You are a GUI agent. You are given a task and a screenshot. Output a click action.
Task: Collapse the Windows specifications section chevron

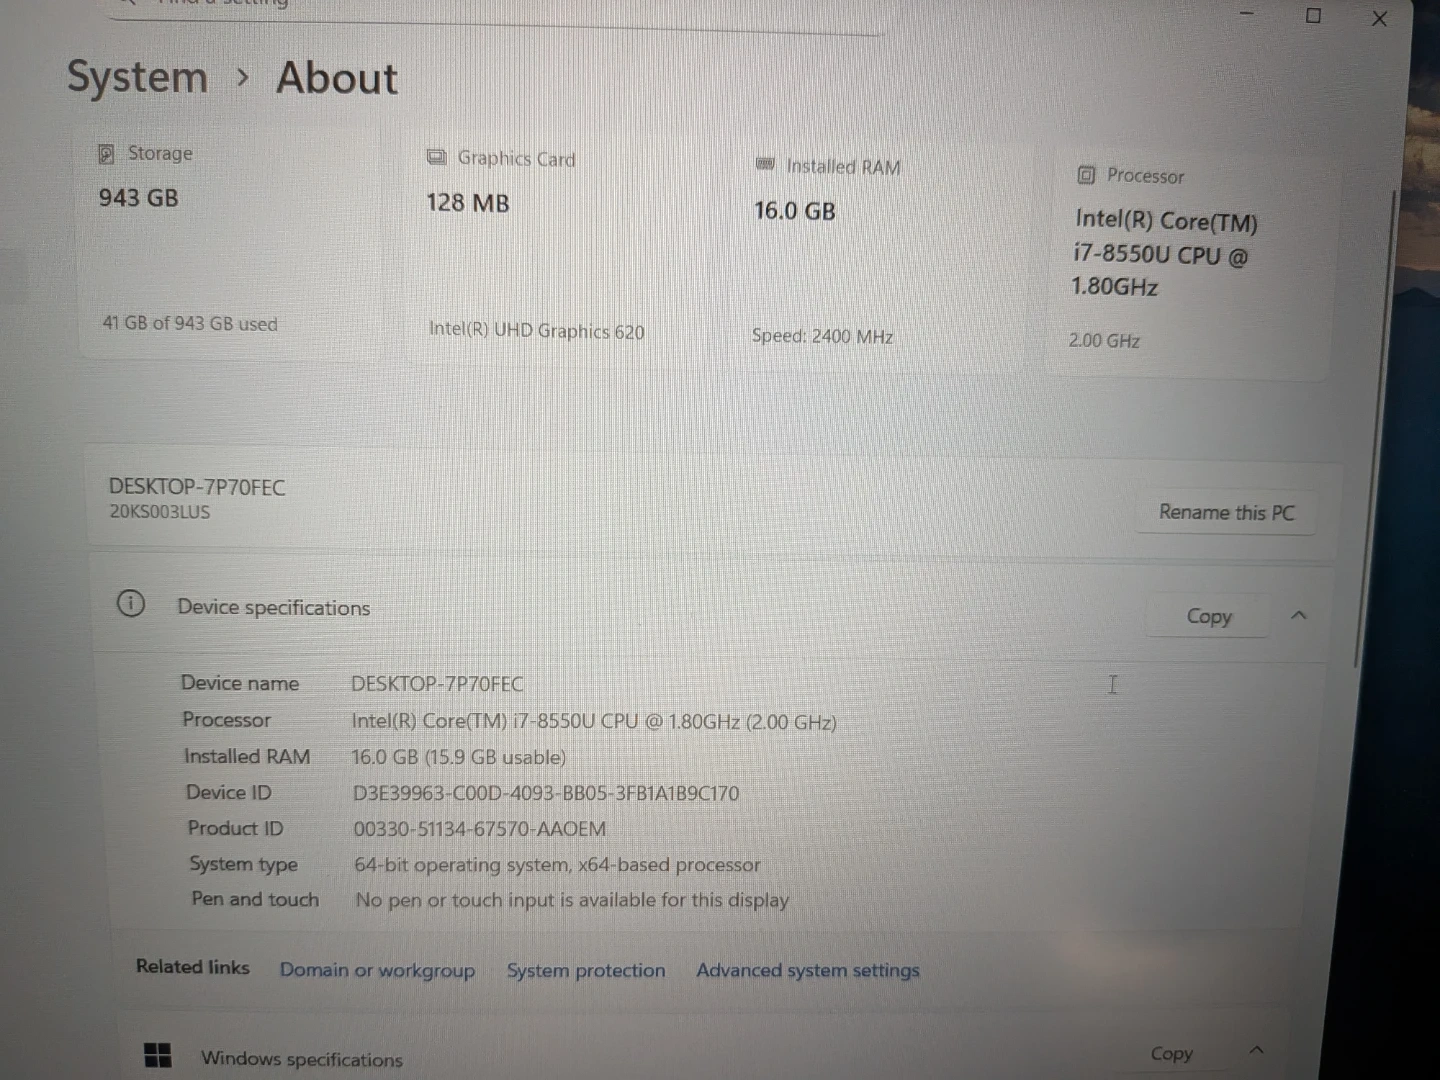tap(1257, 1050)
